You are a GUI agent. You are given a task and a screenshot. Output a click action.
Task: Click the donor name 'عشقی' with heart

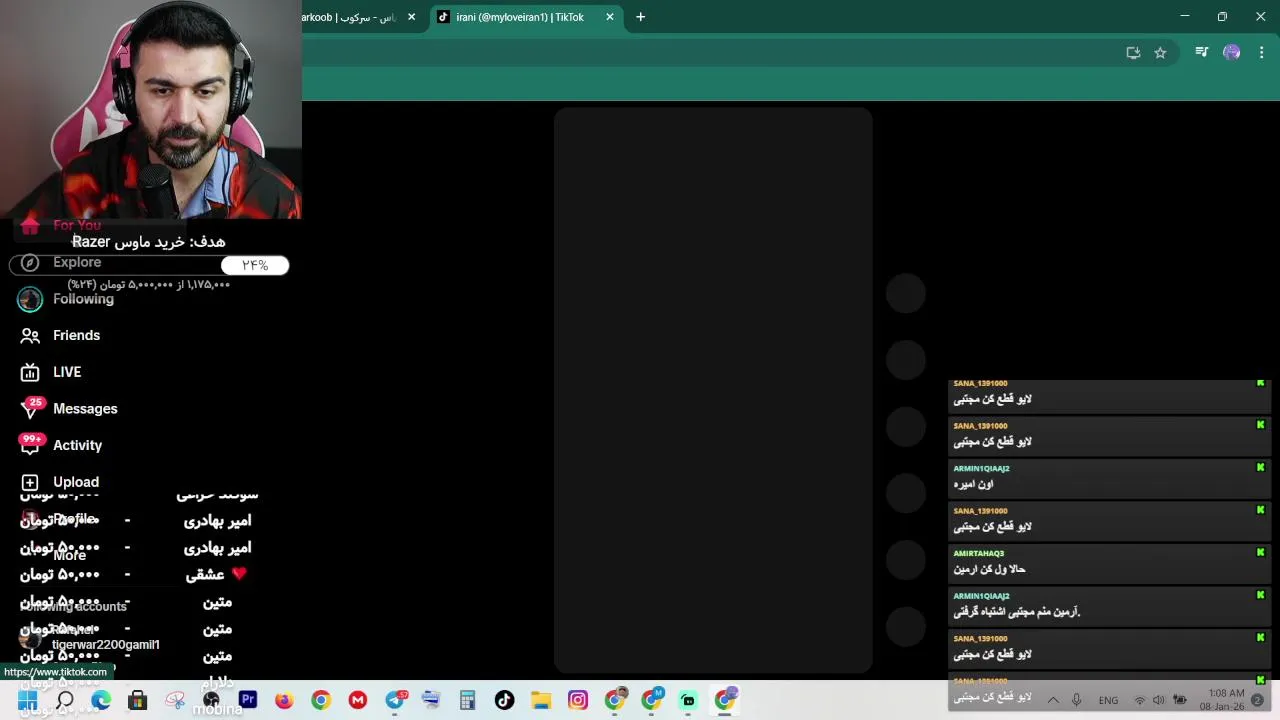[215, 575]
